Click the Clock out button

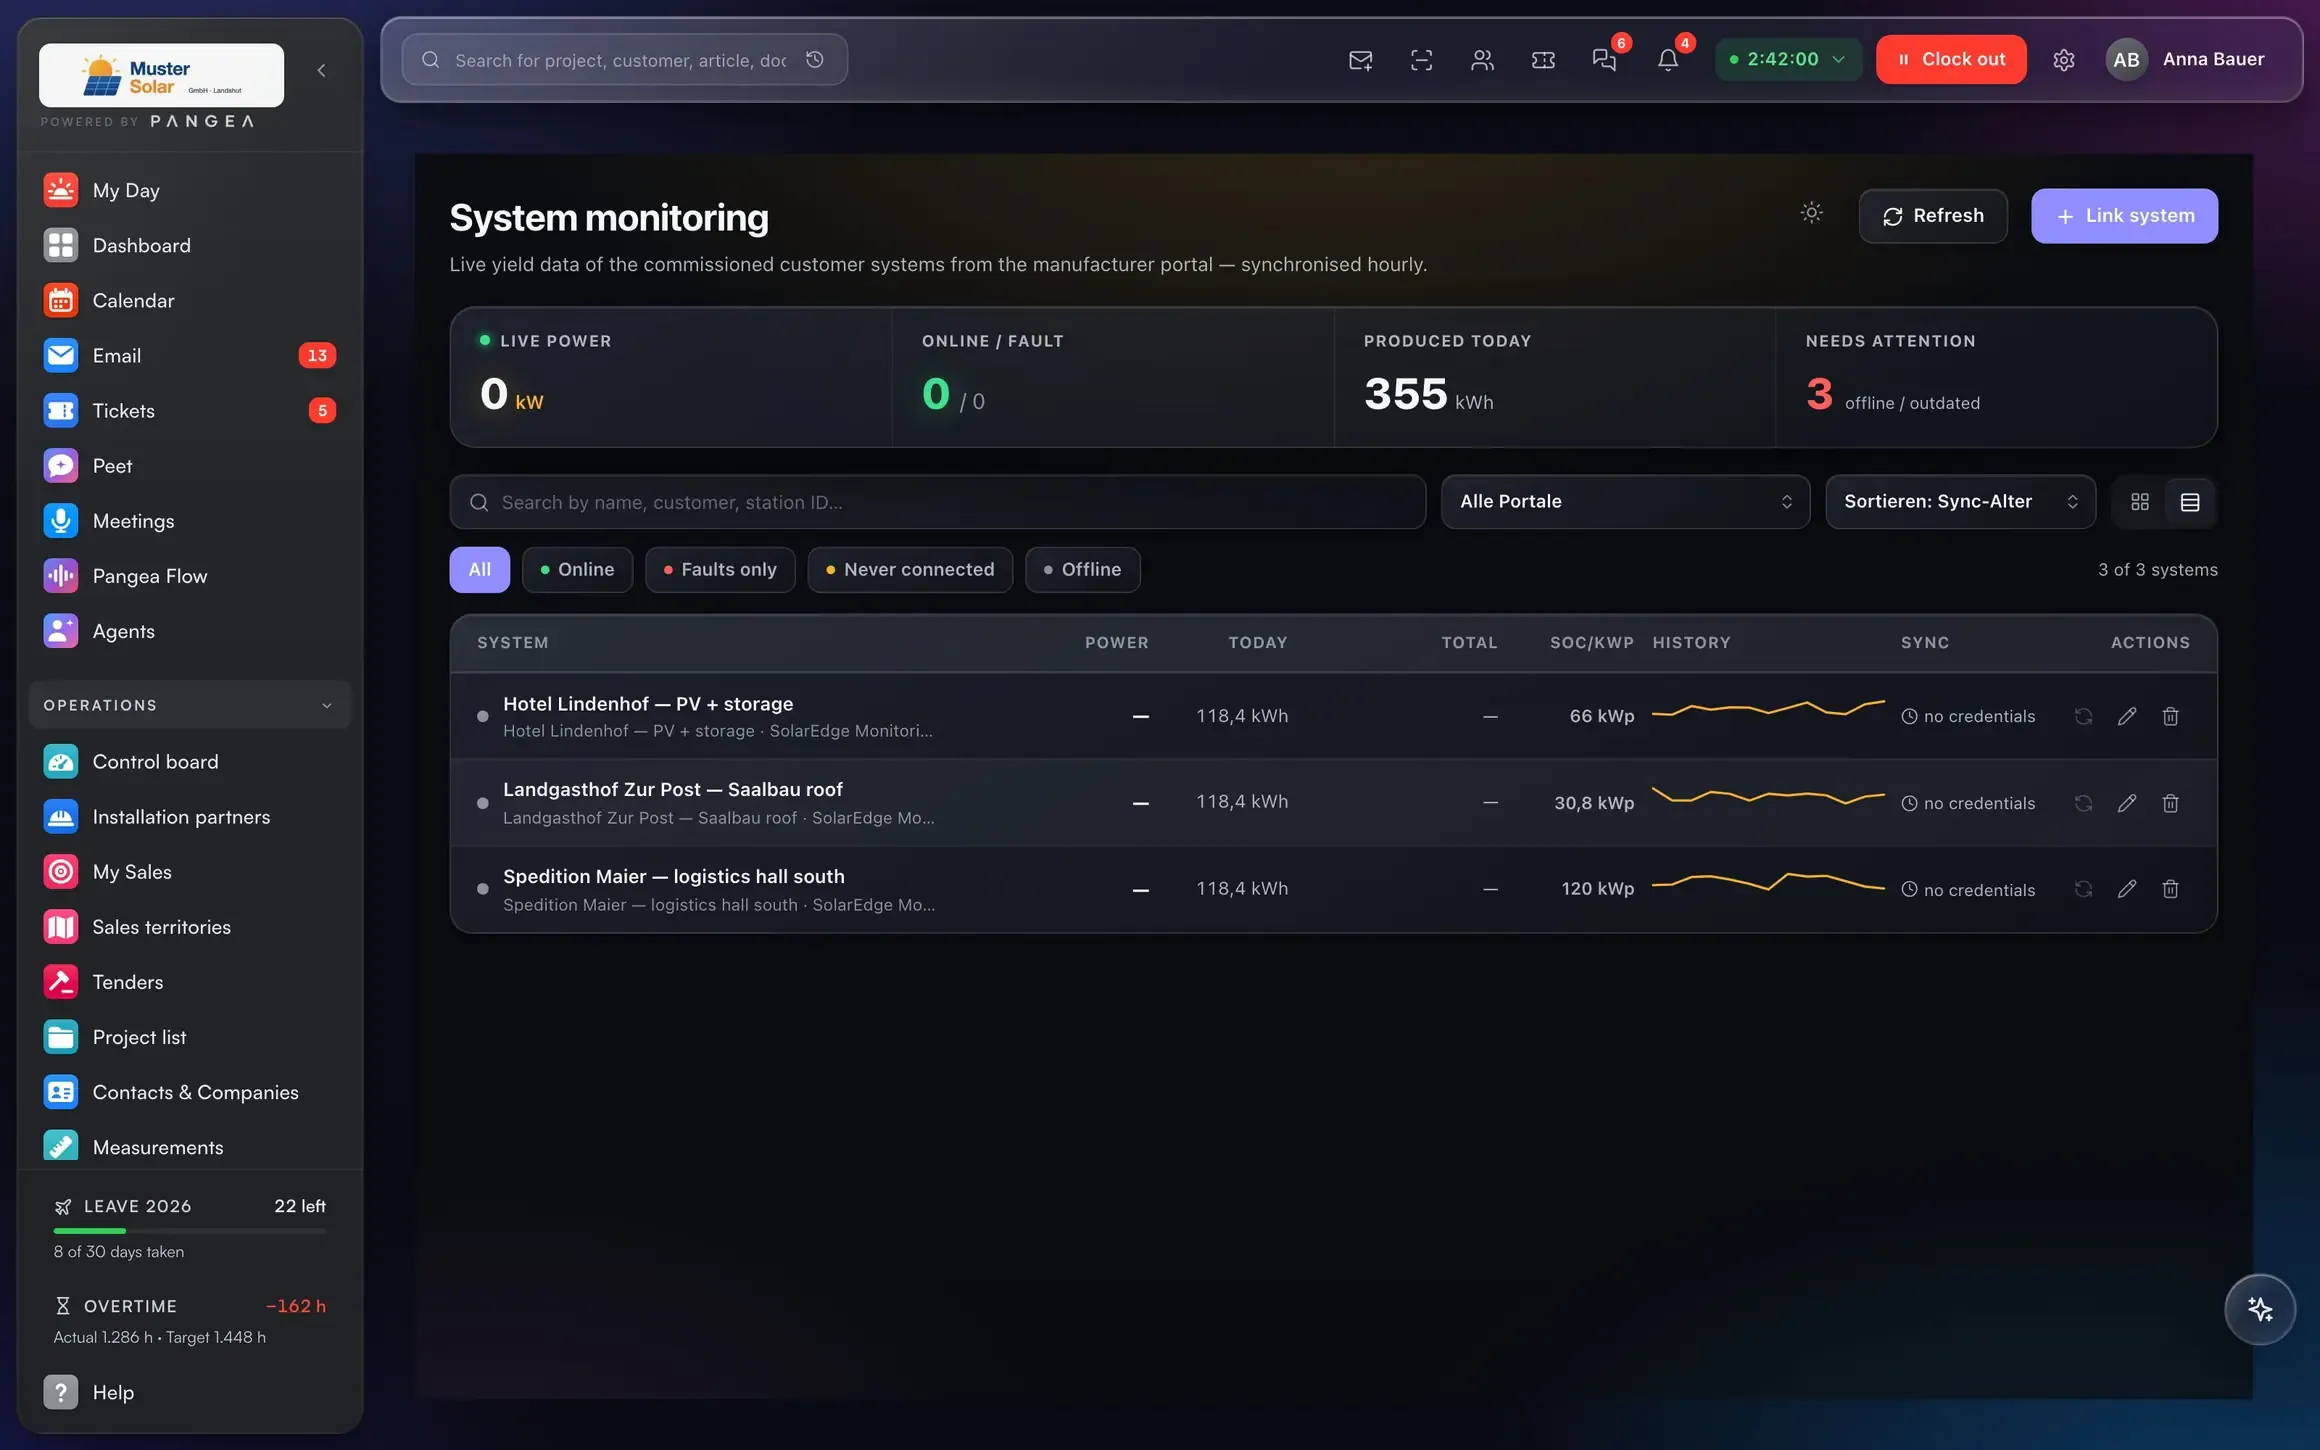pyautogui.click(x=1951, y=59)
